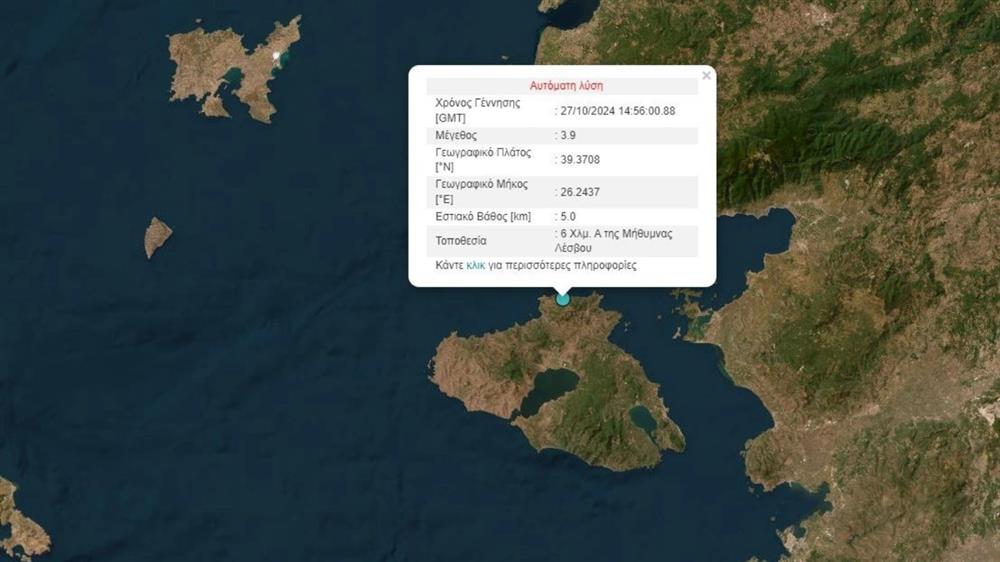
Task: Click the teal earthquake epicenter marker
Action: [563, 298]
